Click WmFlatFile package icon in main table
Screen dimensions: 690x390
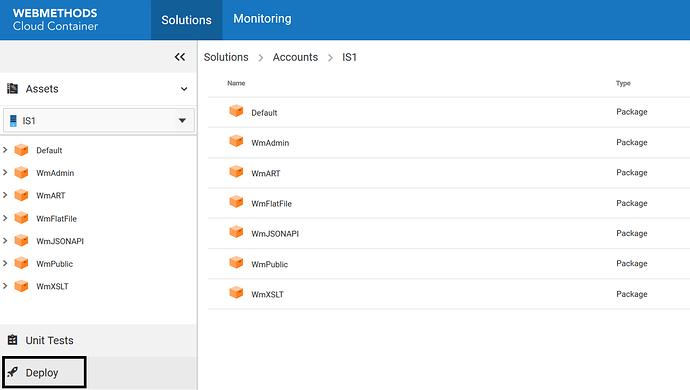pyautogui.click(x=236, y=202)
